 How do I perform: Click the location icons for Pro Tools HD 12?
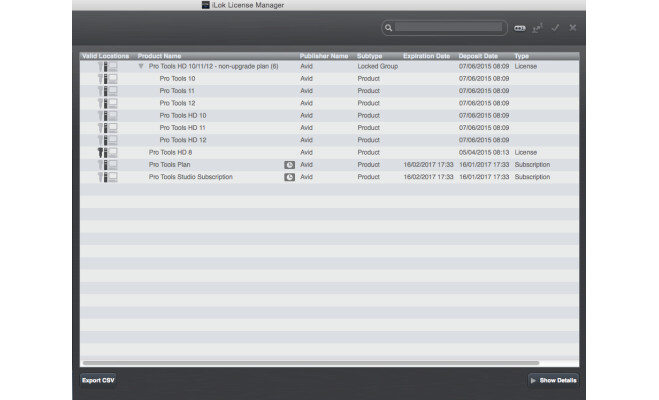(108, 140)
